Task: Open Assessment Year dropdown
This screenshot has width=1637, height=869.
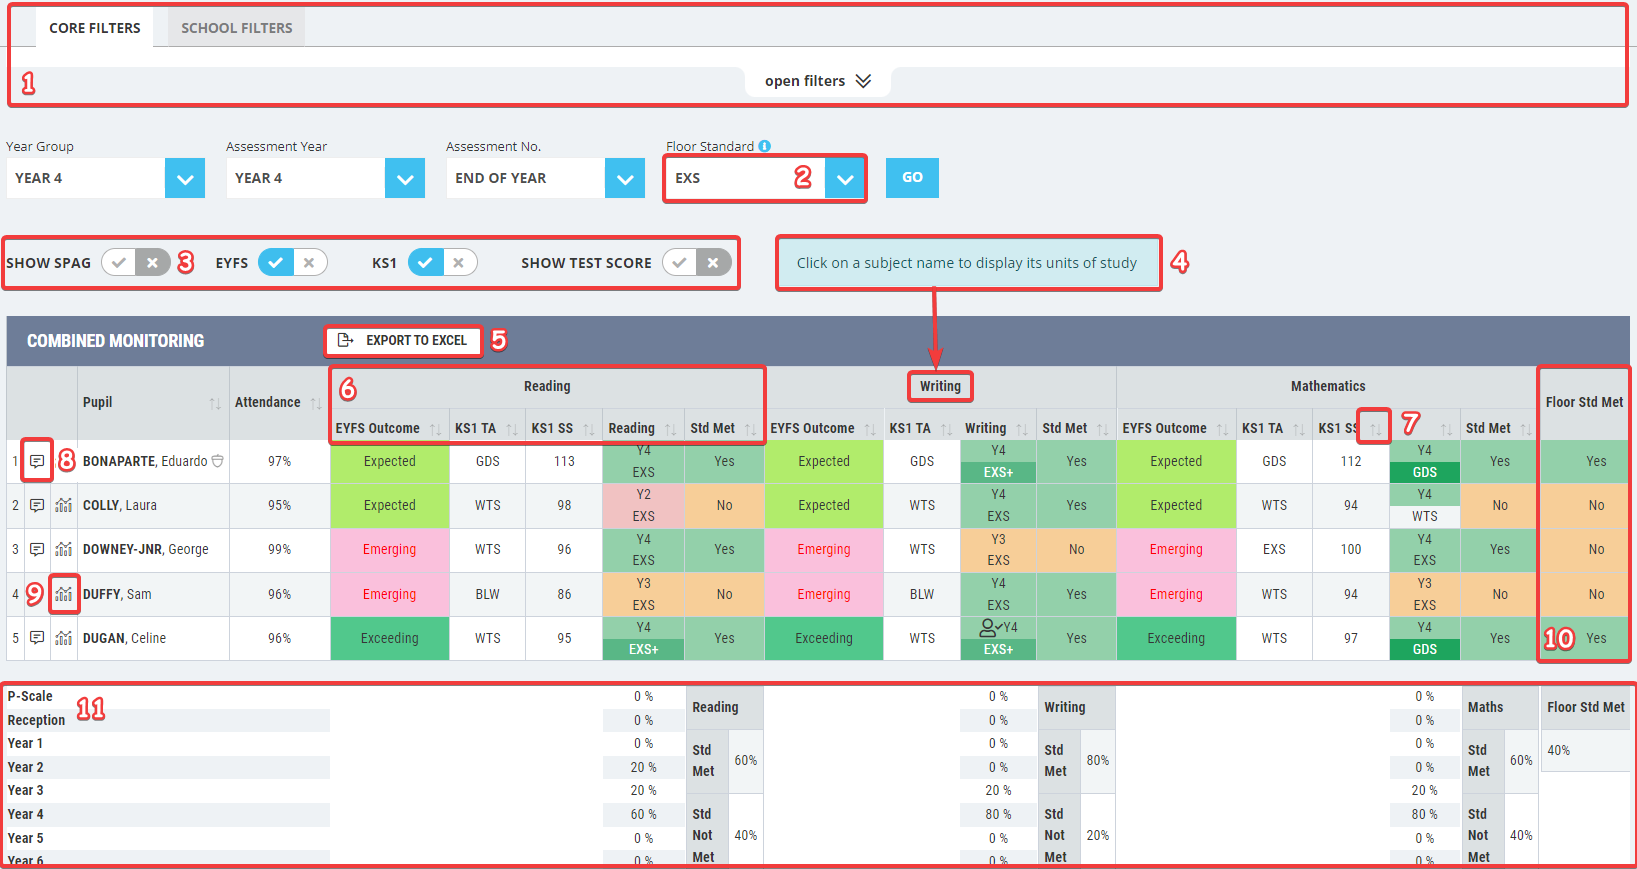Action: tap(405, 178)
